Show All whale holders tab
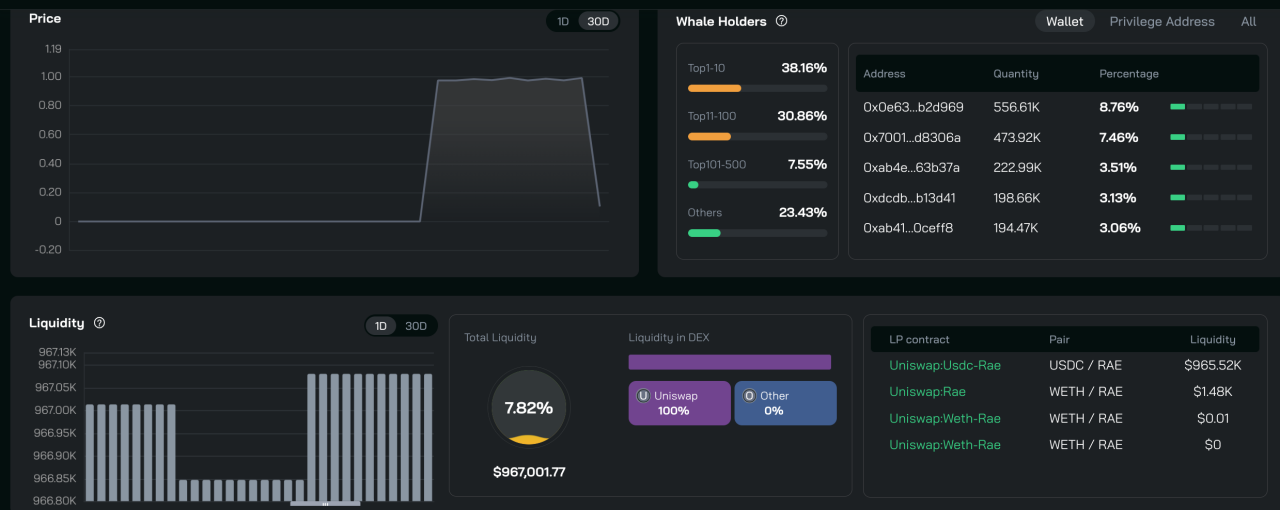 click(1248, 21)
